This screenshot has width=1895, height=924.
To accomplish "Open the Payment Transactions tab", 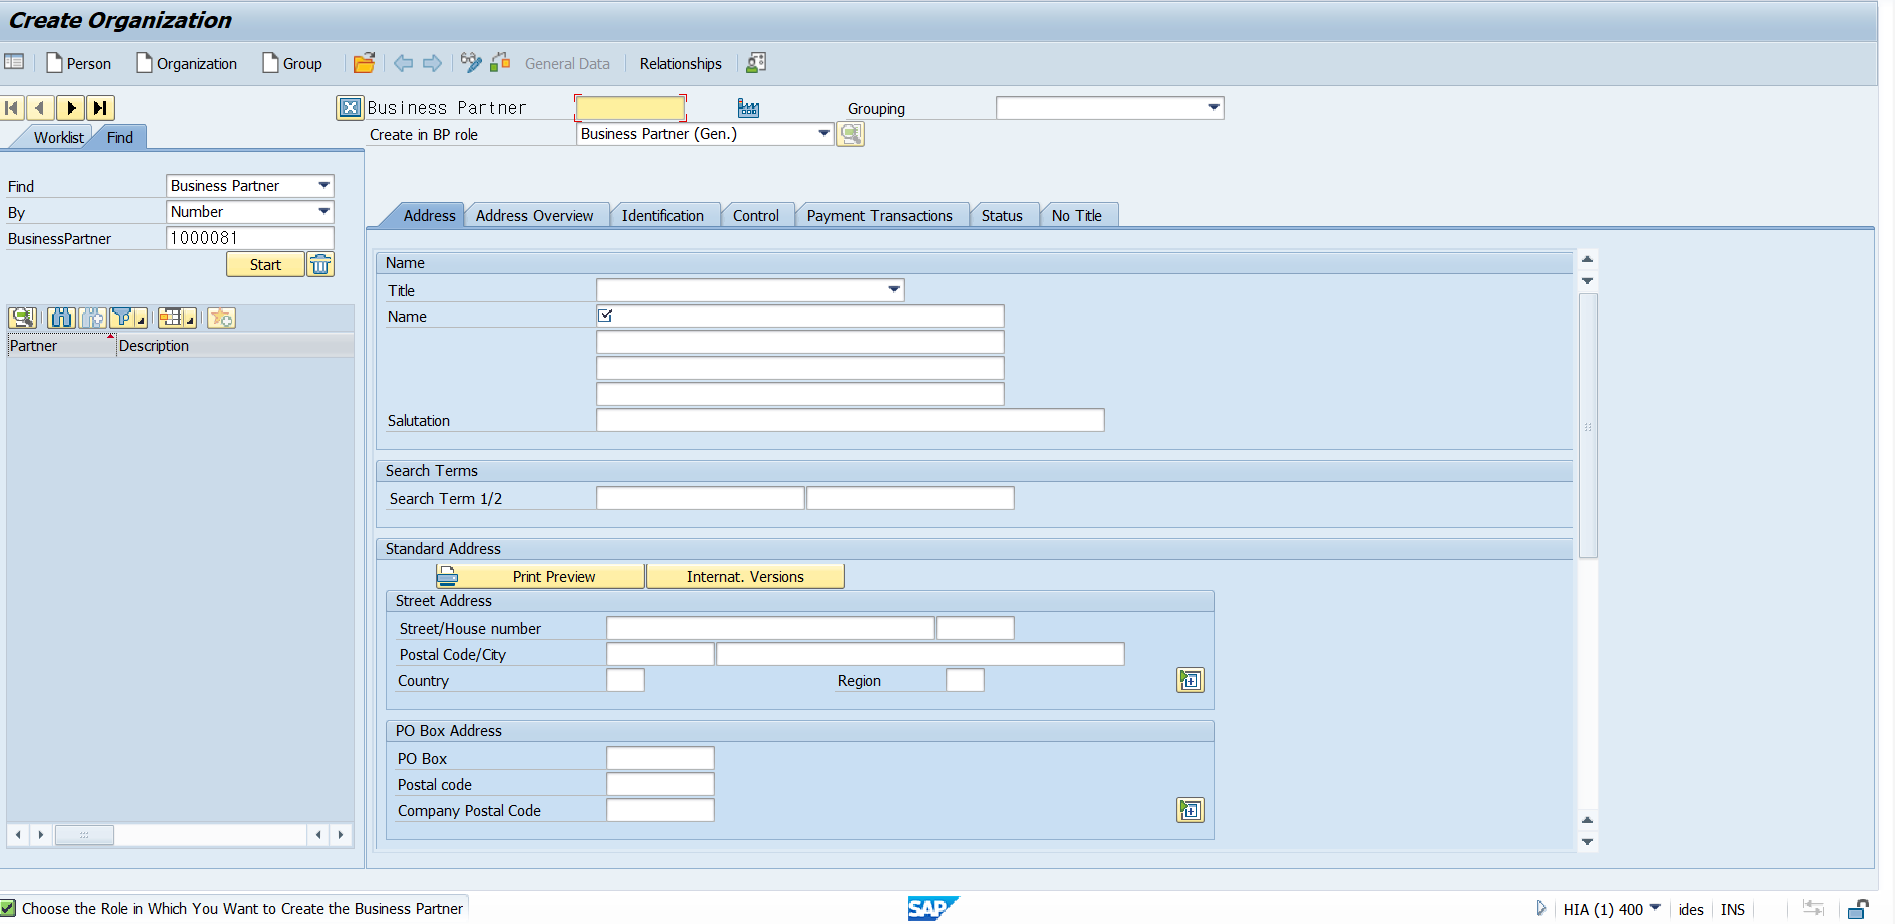I will coord(879,216).
